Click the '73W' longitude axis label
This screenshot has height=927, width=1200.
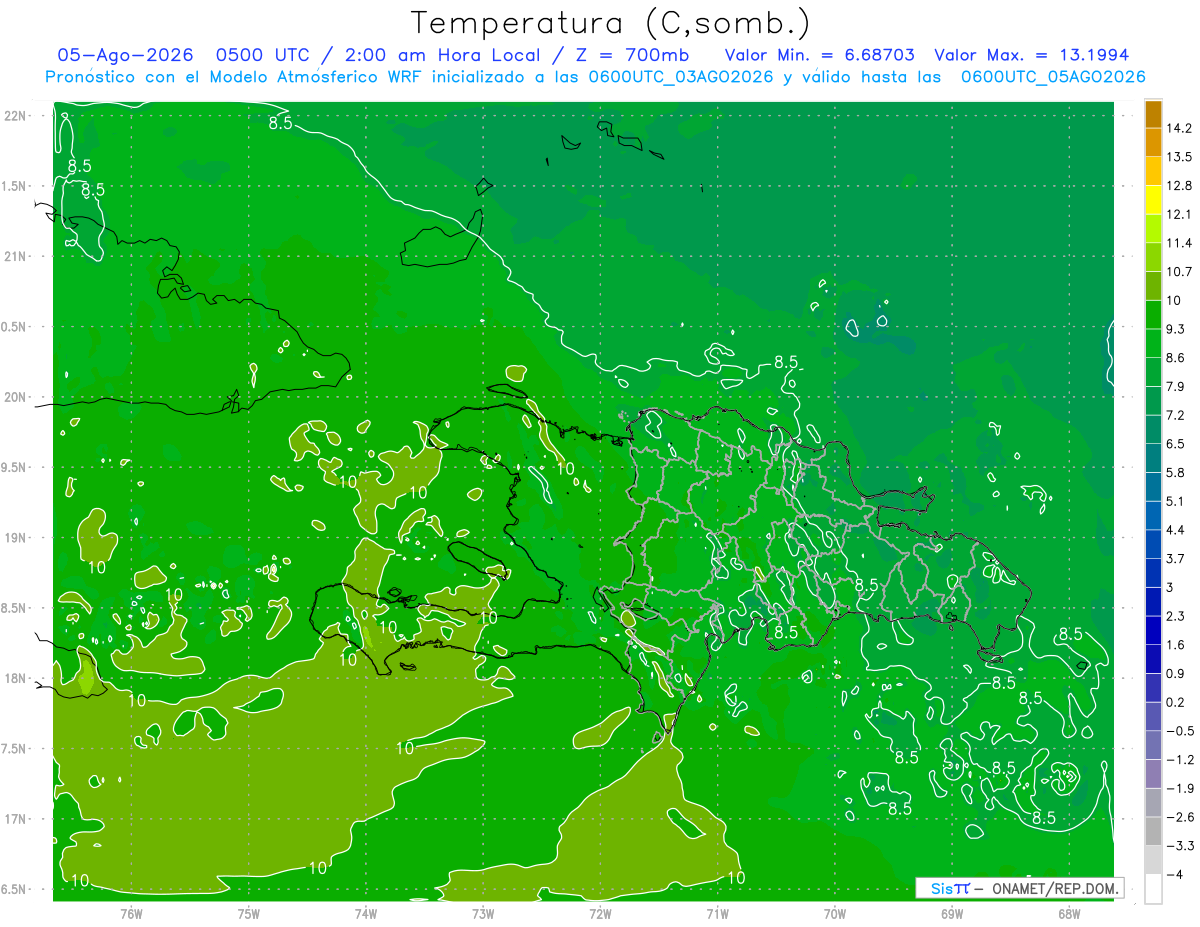483,913
